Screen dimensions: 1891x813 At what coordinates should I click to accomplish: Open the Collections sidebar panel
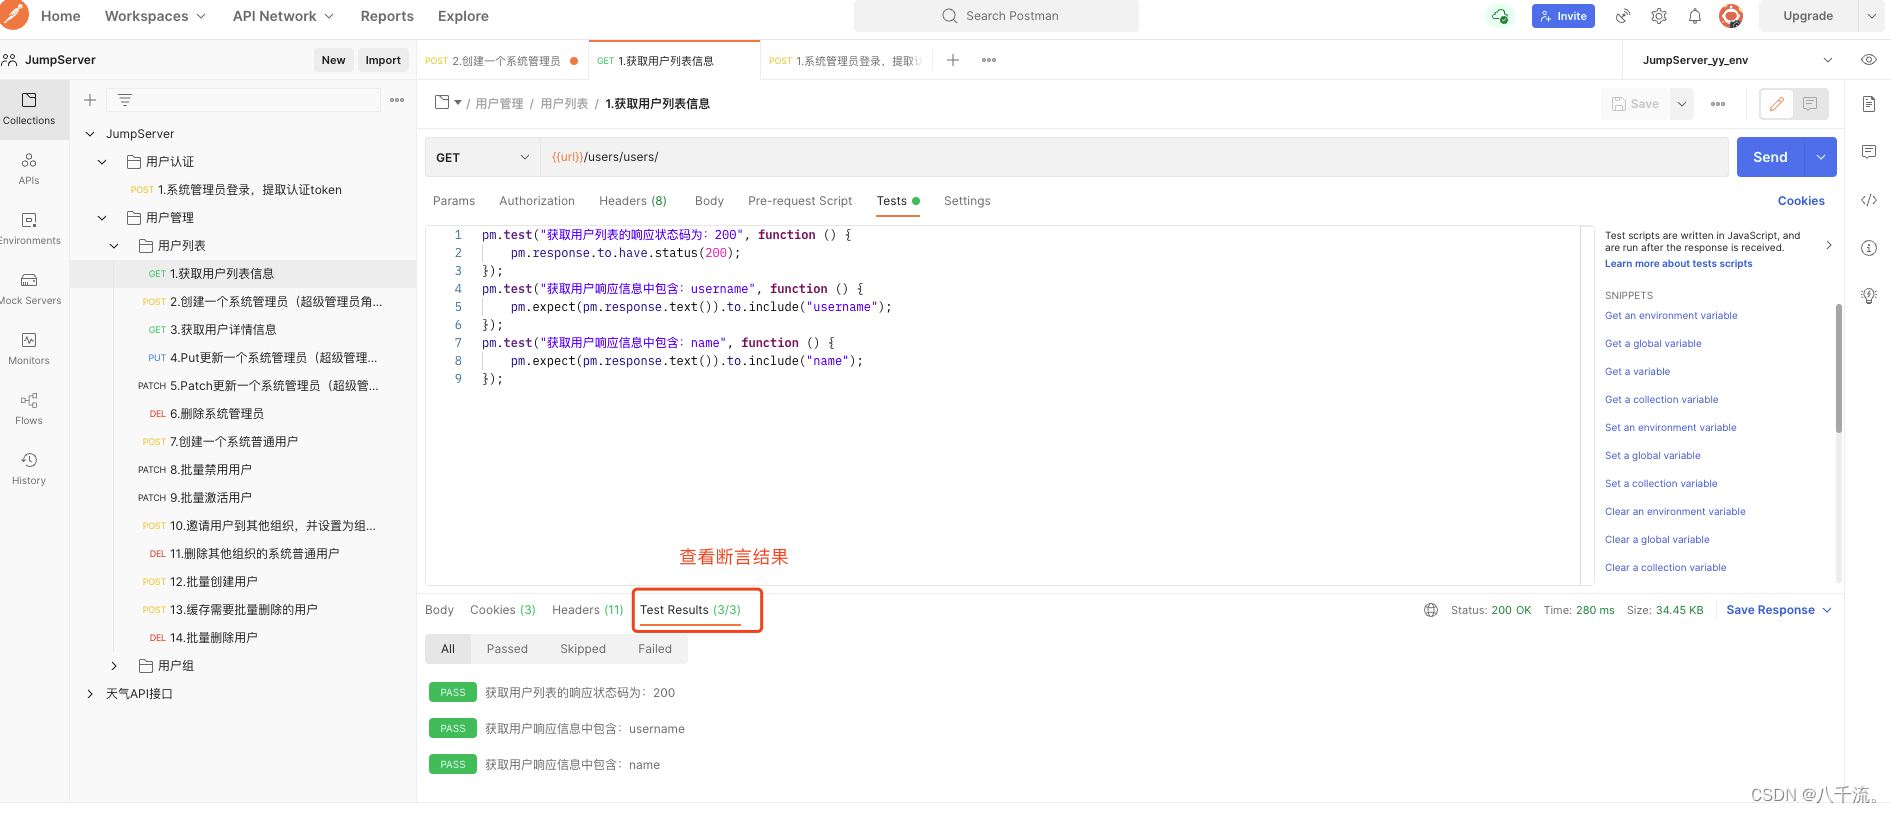pos(29,109)
